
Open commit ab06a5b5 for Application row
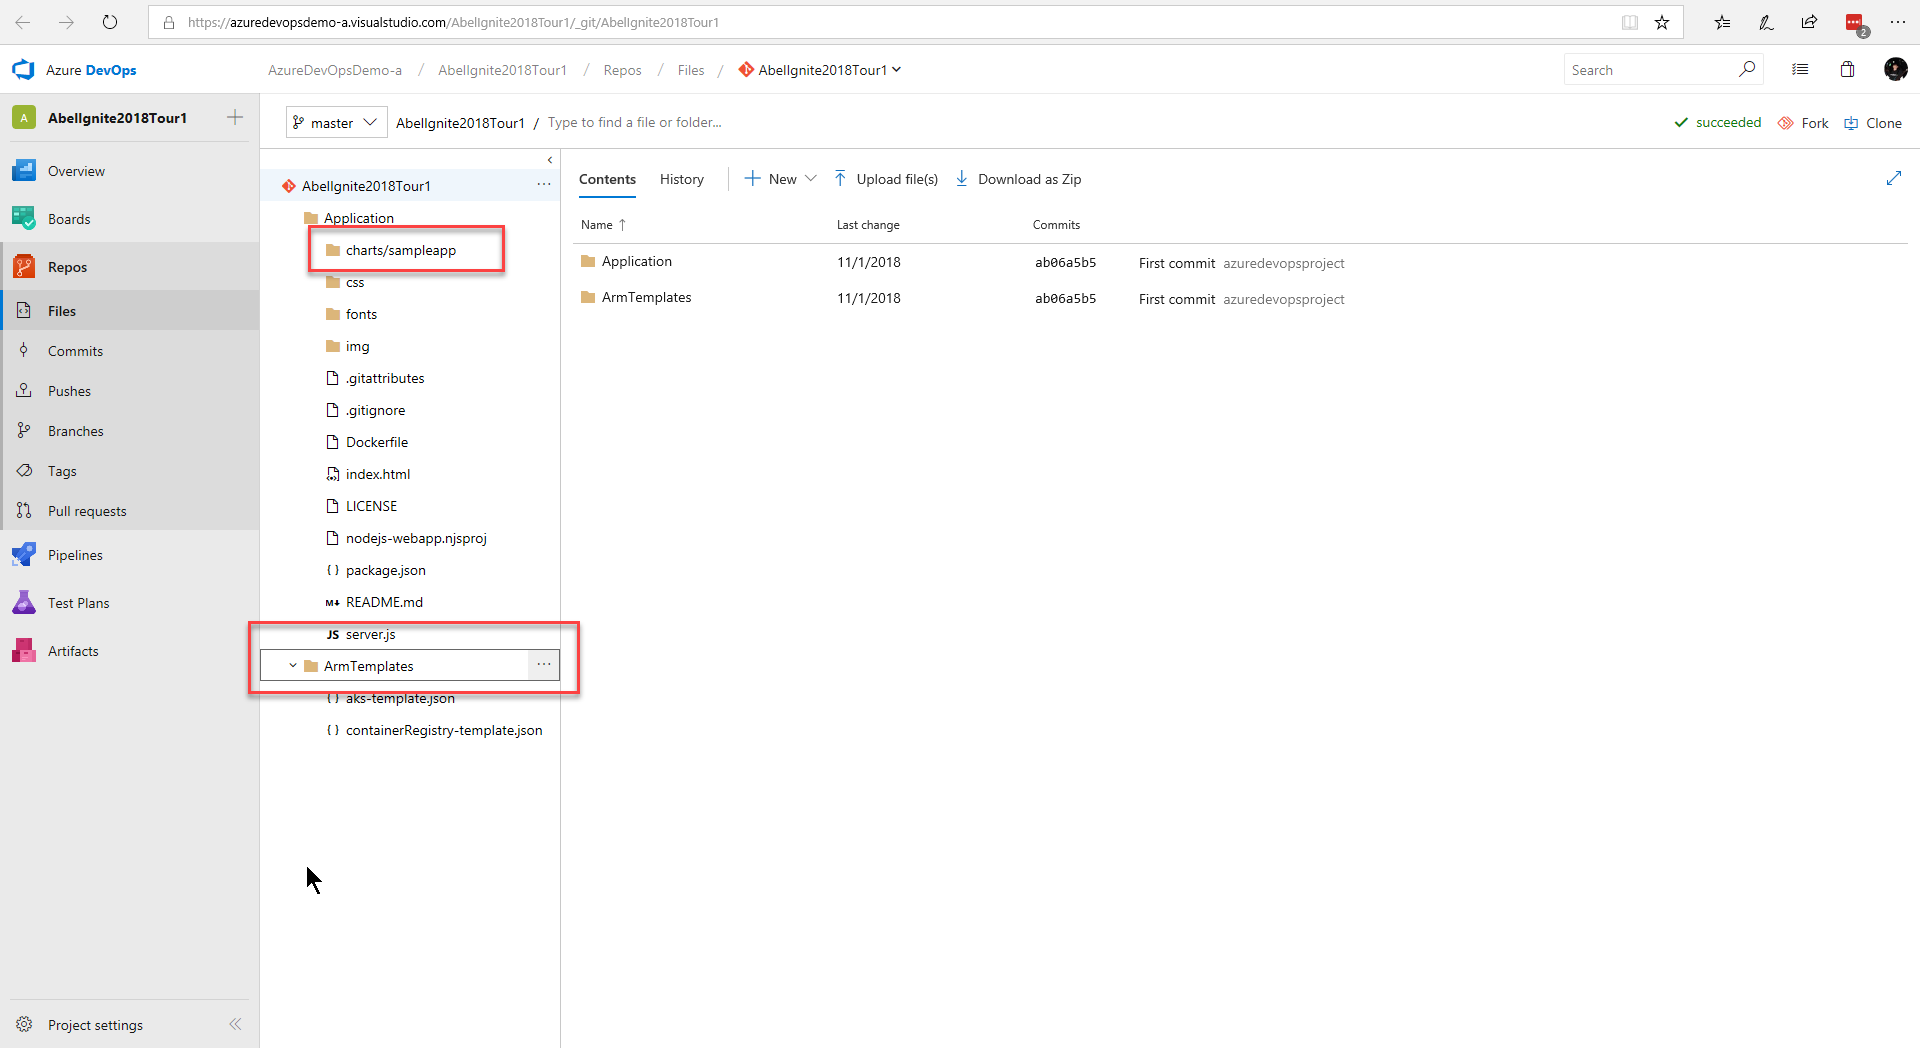pyautogui.click(x=1065, y=262)
